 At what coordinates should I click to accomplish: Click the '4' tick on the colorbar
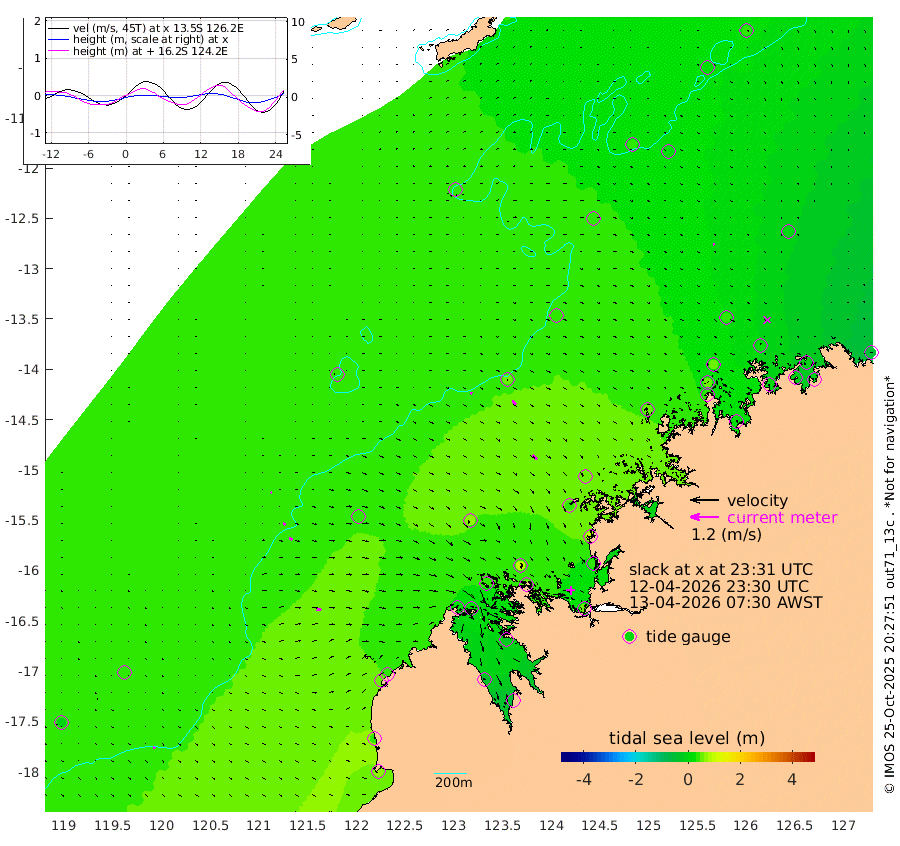pos(792,779)
